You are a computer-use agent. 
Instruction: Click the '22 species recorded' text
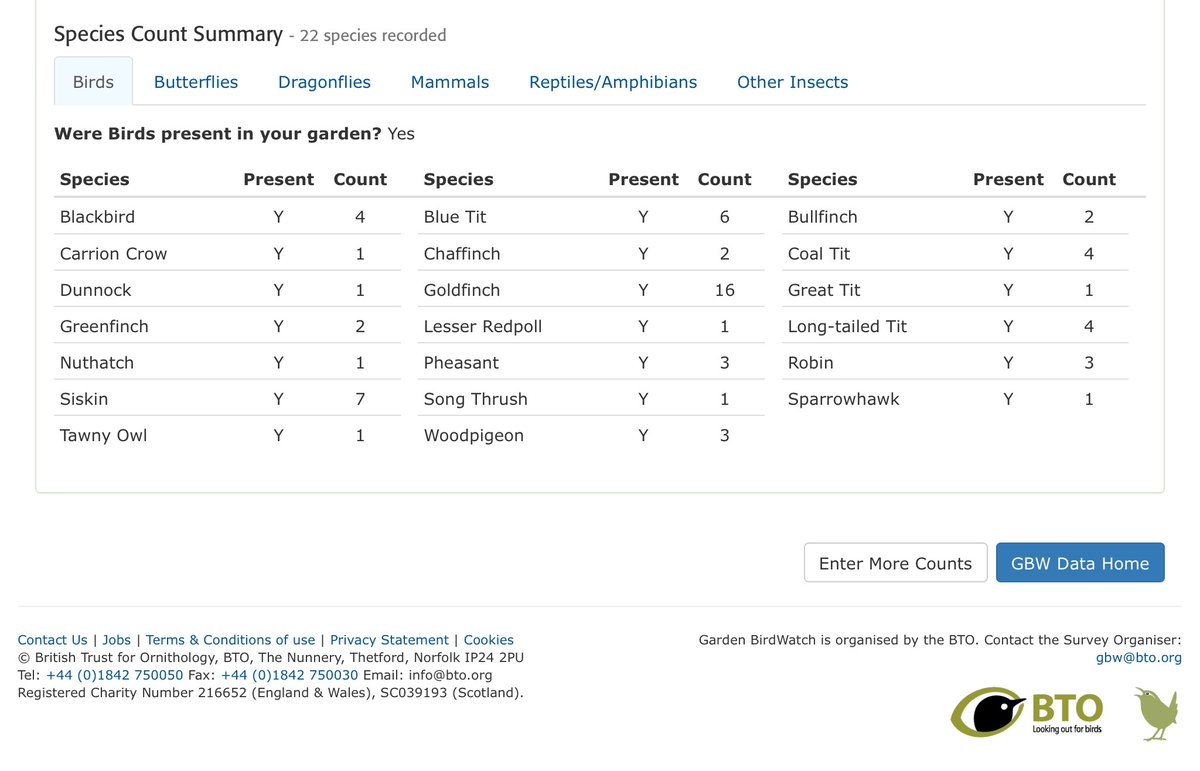[374, 36]
